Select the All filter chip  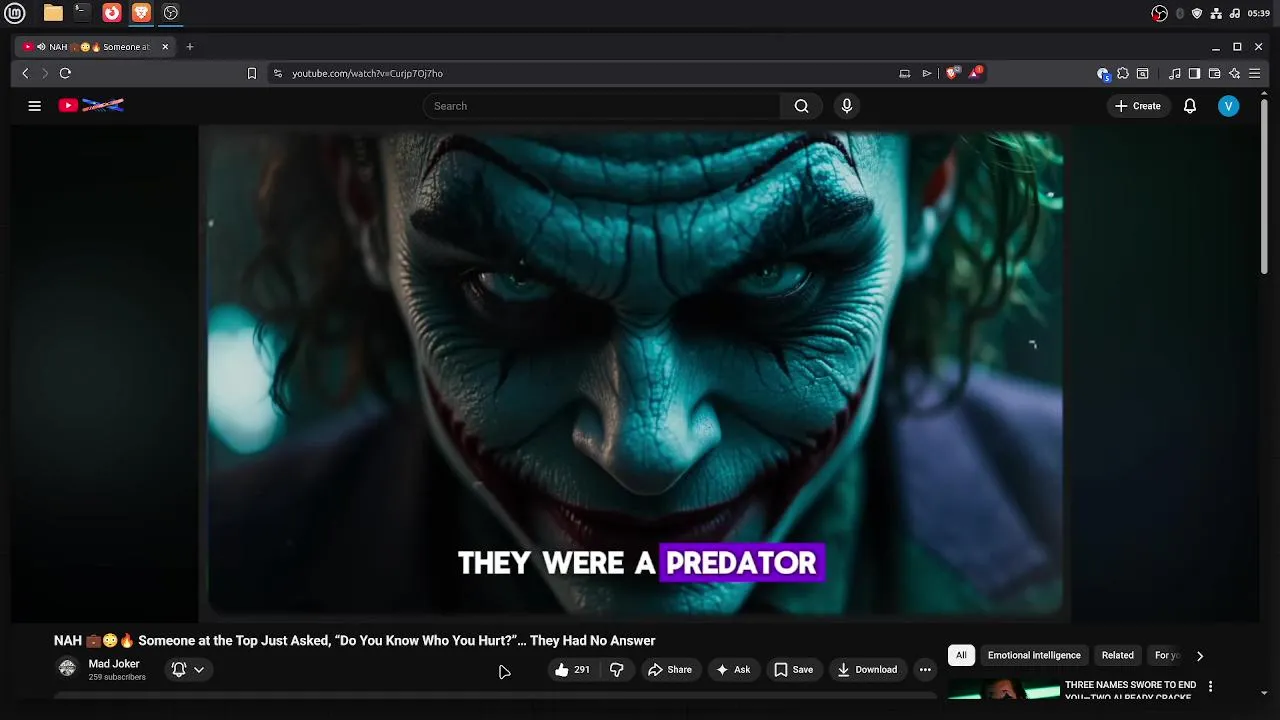pos(961,655)
